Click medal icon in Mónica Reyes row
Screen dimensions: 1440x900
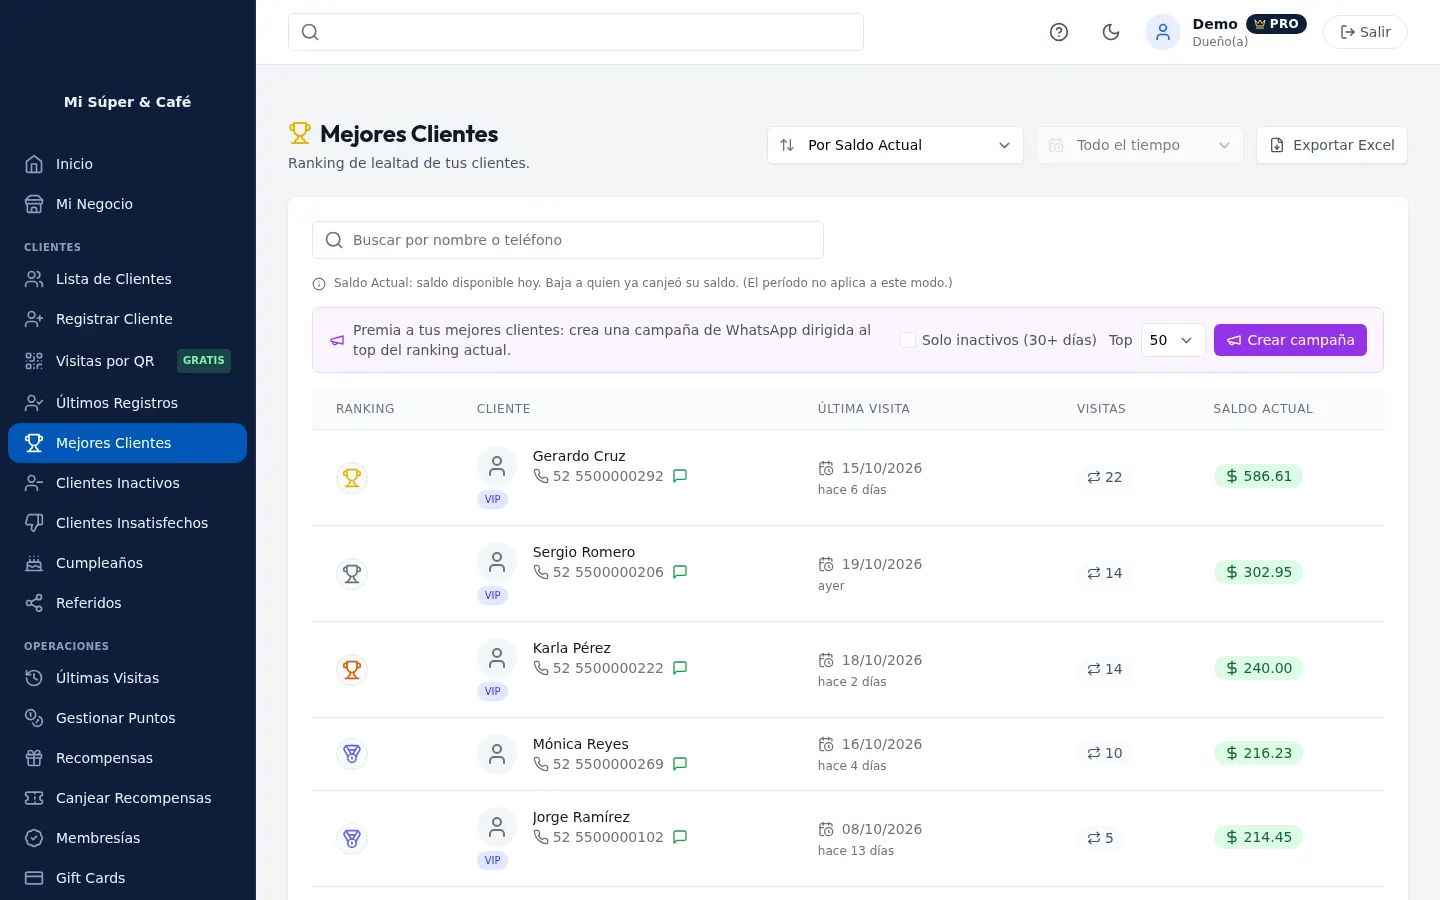pyautogui.click(x=352, y=754)
